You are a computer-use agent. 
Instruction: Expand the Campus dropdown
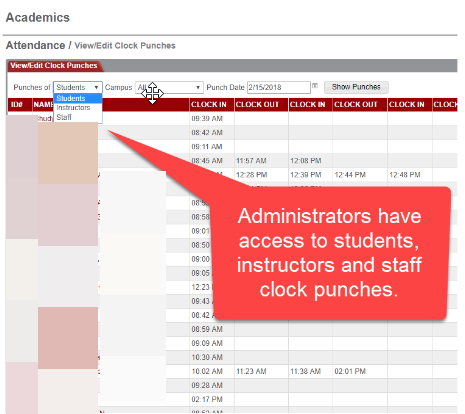point(169,87)
